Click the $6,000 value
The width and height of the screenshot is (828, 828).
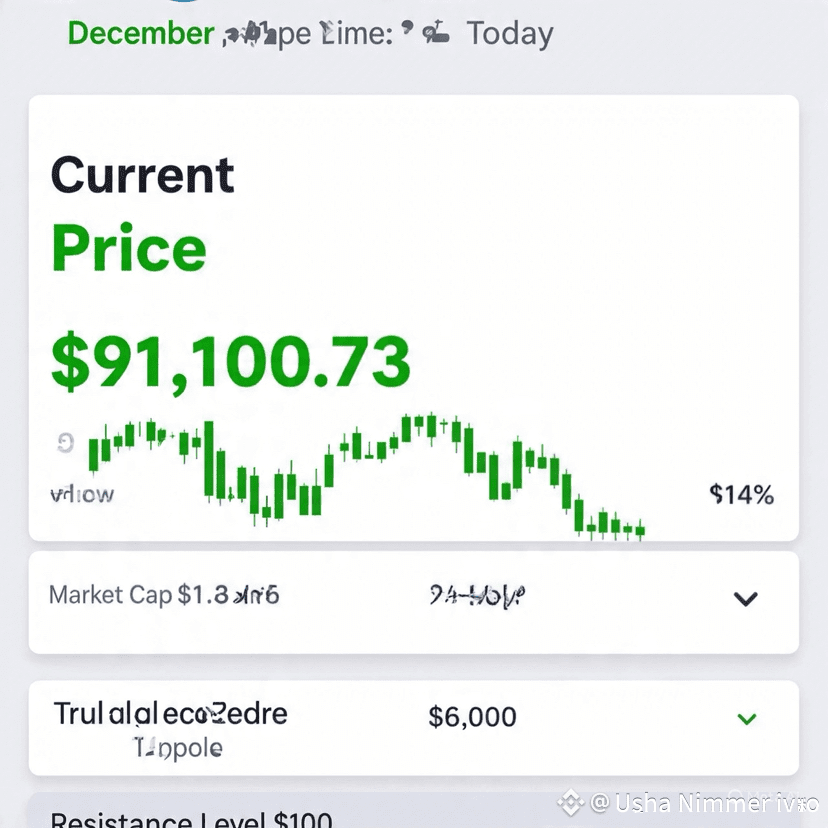pos(472,717)
